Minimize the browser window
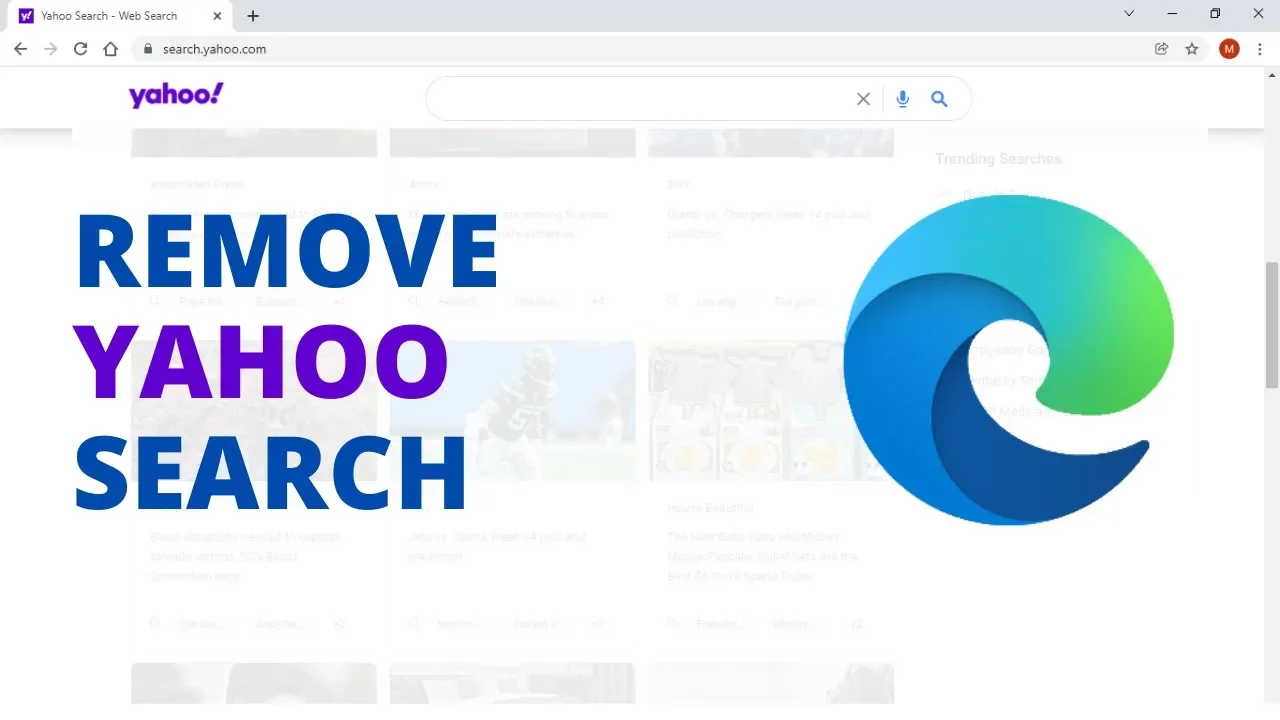1280x720 pixels. pos(1172,14)
